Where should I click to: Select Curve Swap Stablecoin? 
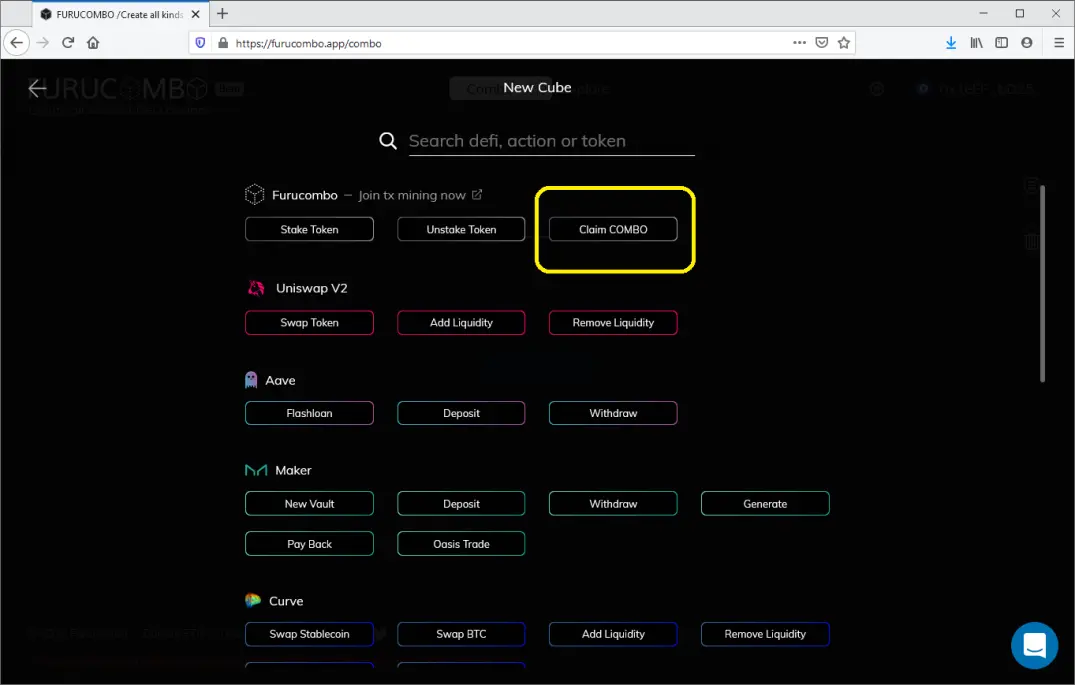point(309,634)
